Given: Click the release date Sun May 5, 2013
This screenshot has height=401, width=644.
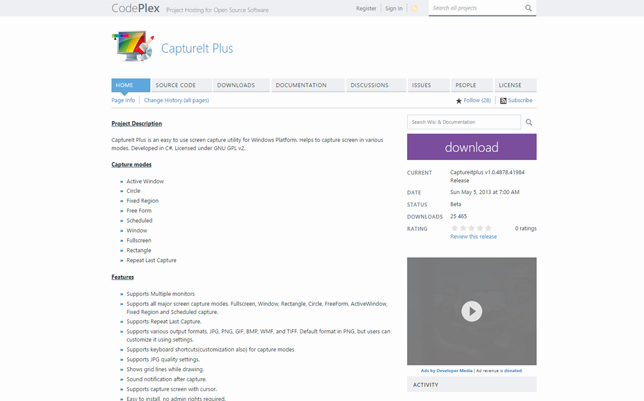Looking at the screenshot, I should tap(485, 192).
